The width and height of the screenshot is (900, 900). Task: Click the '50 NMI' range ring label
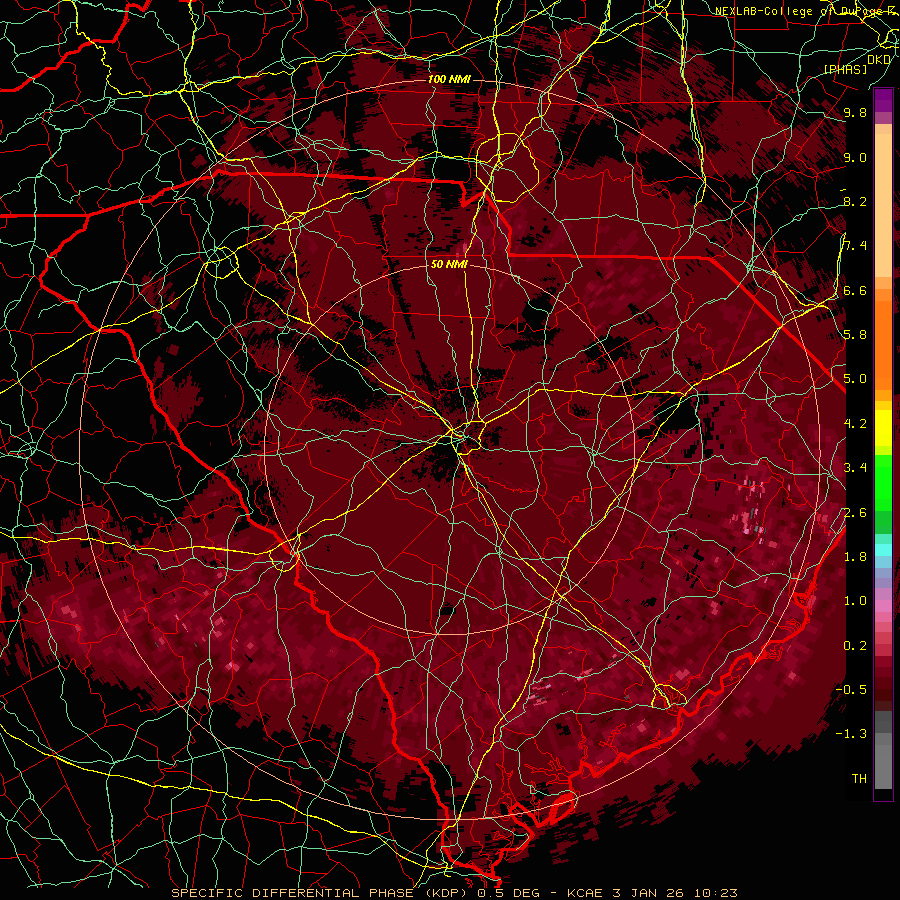pyautogui.click(x=449, y=264)
